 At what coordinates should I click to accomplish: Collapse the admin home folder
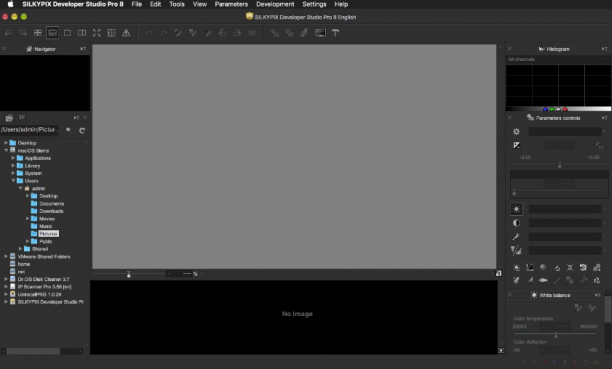20,188
